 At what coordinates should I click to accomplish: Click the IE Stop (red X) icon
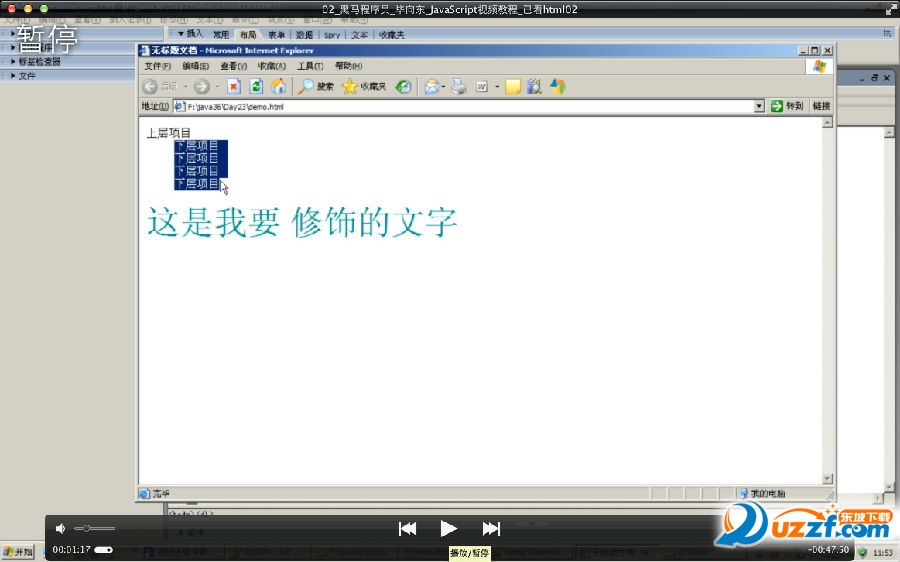(234, 87)
